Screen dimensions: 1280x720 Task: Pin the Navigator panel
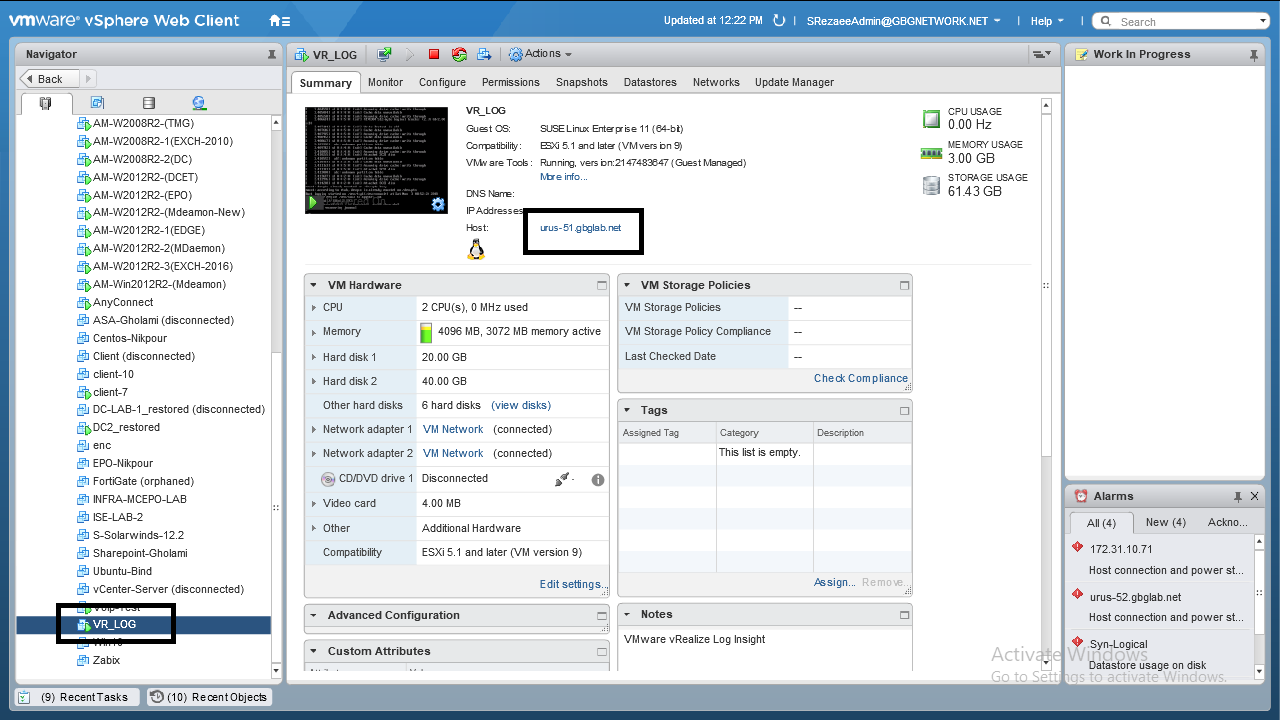pyautogui.click(x=271, y=55)
